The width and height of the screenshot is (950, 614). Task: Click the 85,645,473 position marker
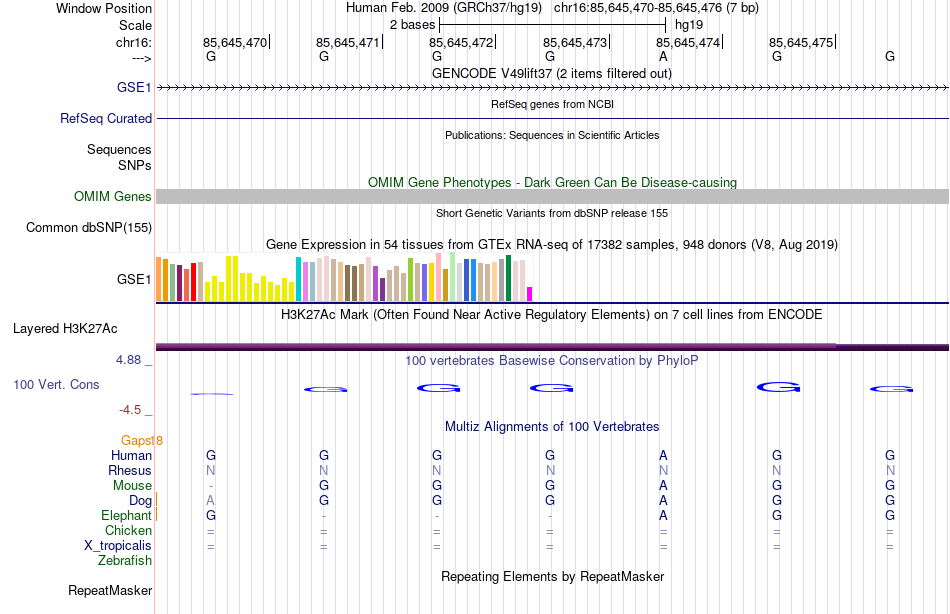576,42
